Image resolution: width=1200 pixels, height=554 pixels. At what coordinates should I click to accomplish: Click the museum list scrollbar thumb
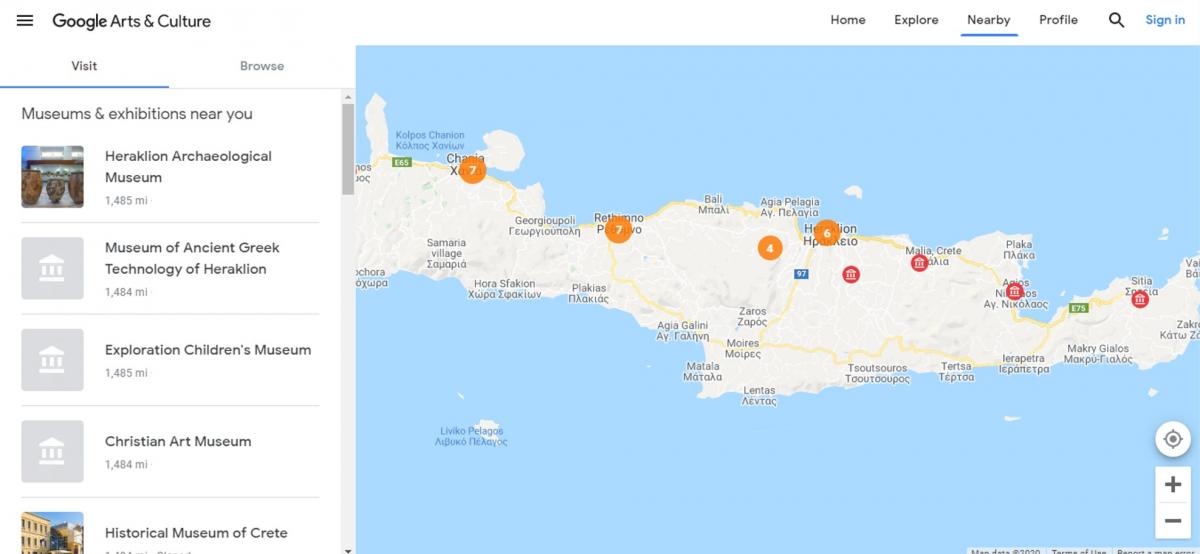click(x=348, y=149)
